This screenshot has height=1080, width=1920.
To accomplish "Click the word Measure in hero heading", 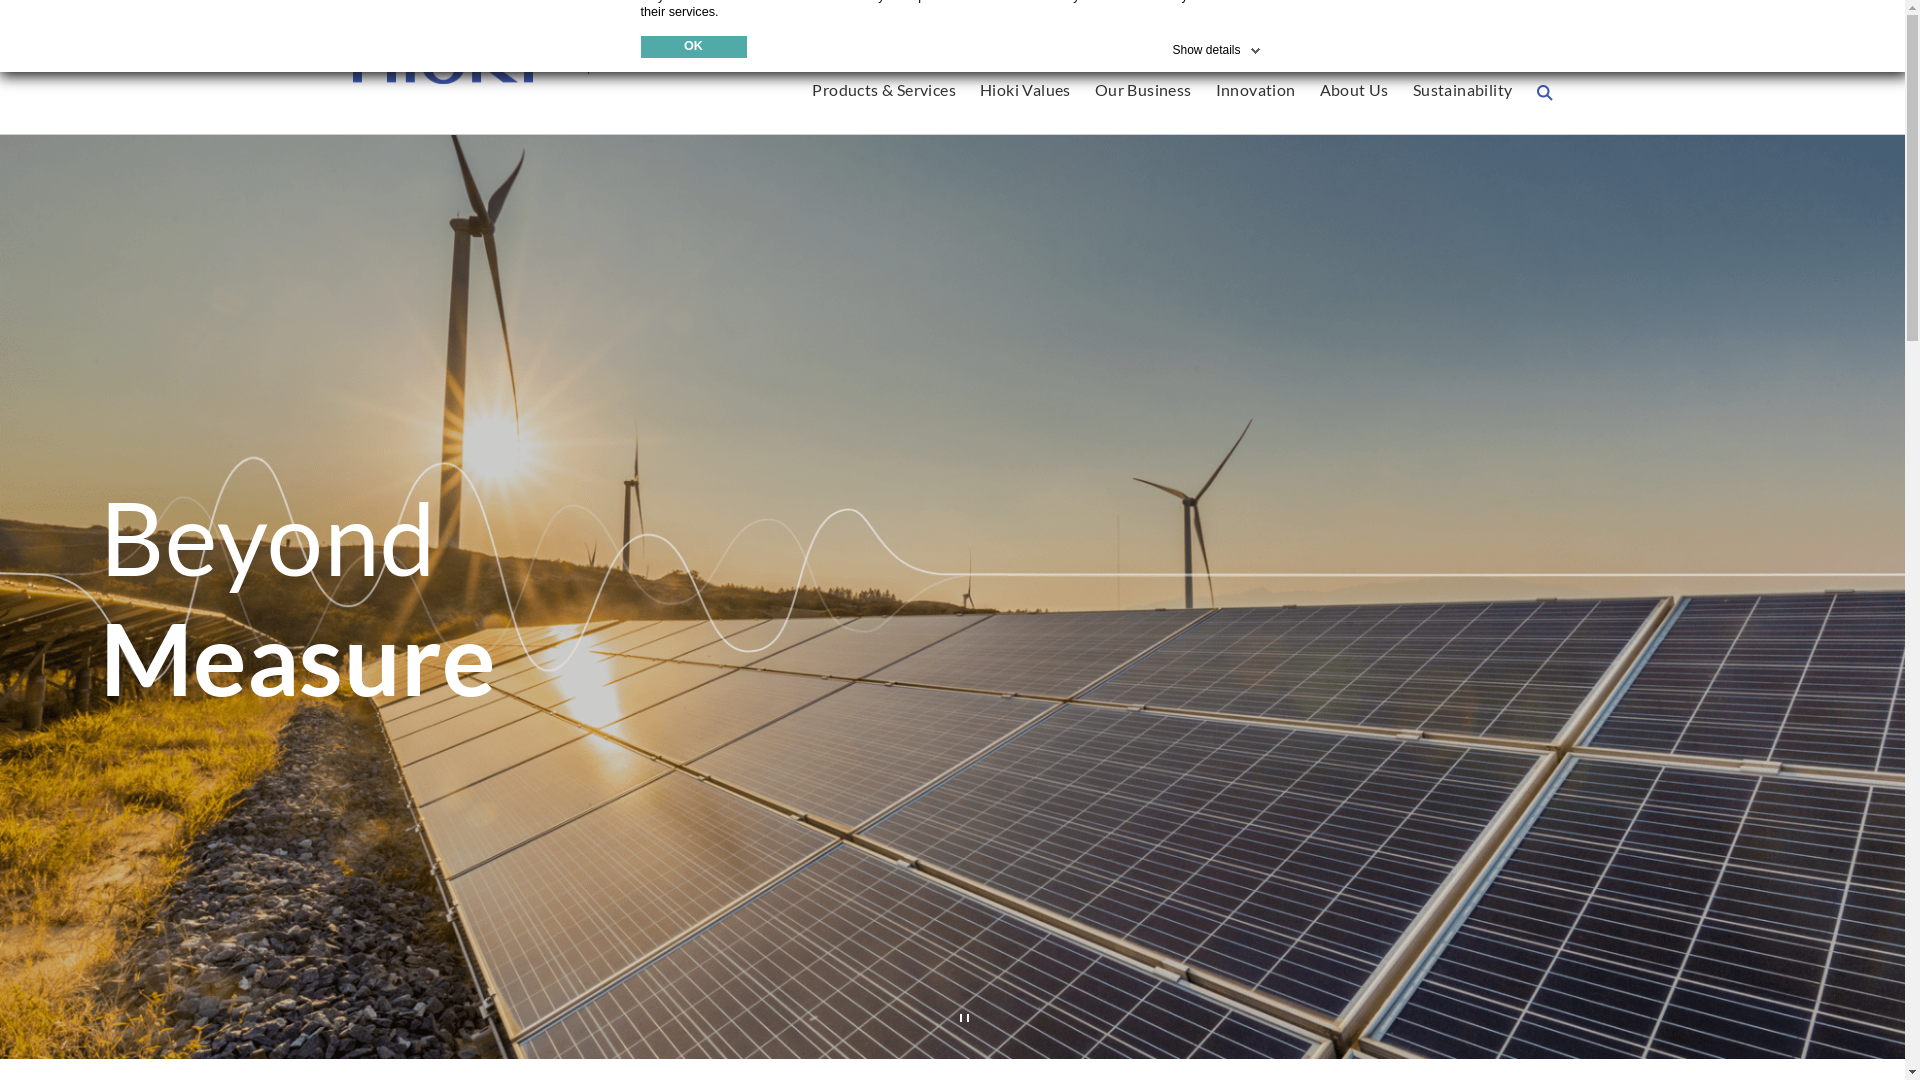I will [x=298, y=660].
